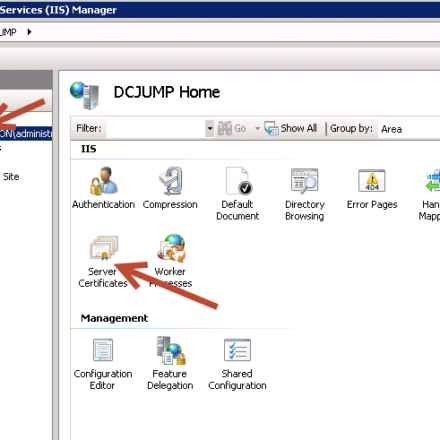Click the Go filter button
Viewport: 440px width, 440px height.
pyautogui.click(x=232, y=128)
